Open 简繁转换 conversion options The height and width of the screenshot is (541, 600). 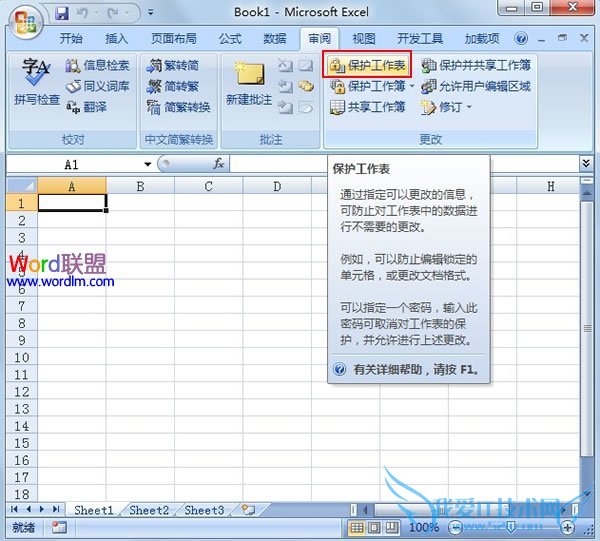click(178, 107)
